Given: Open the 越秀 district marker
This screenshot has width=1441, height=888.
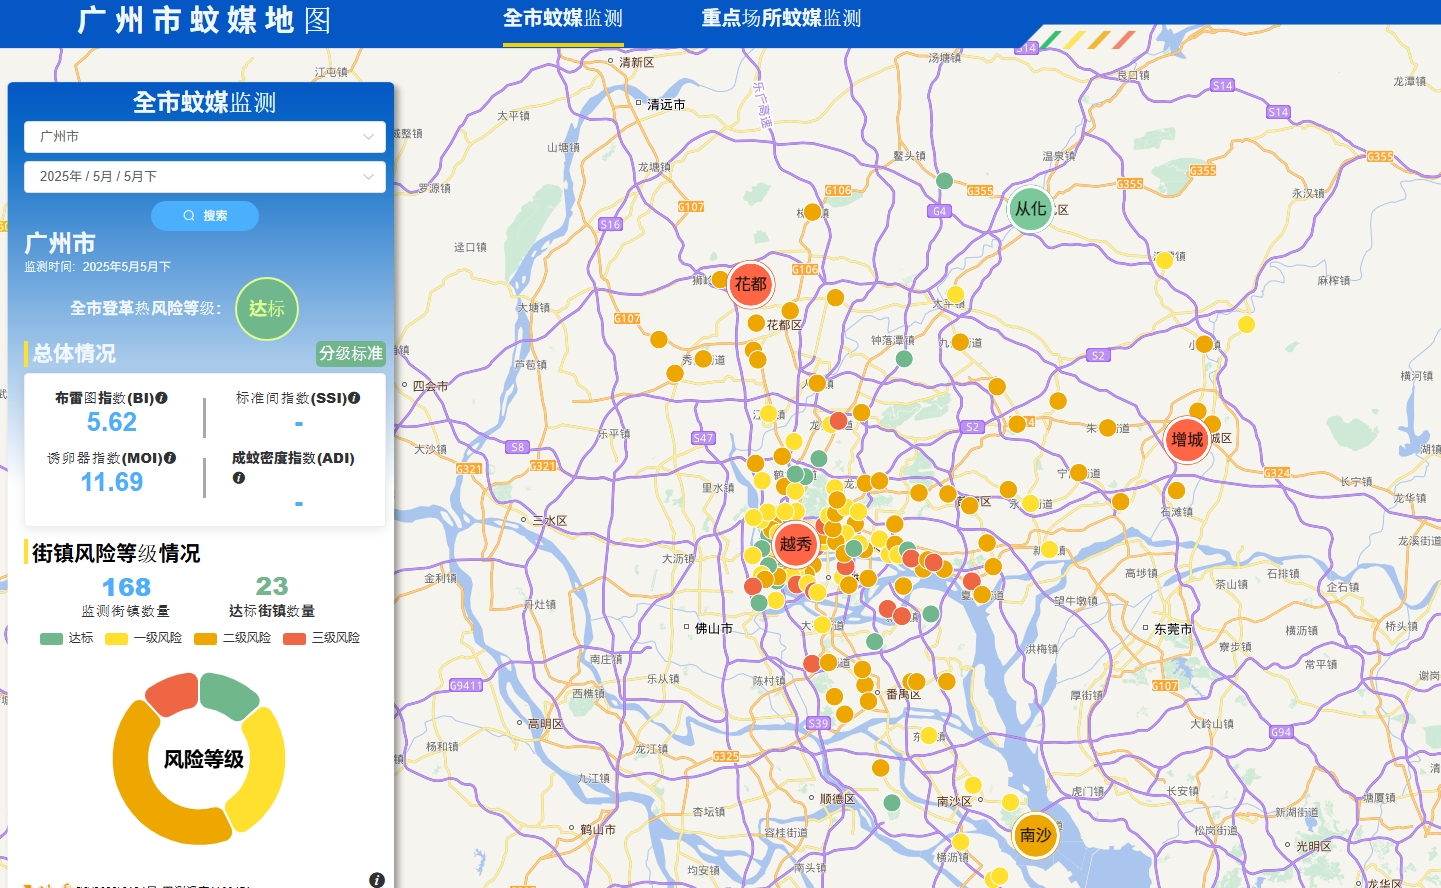Looking at the screenshot, I should coord(796,544).
